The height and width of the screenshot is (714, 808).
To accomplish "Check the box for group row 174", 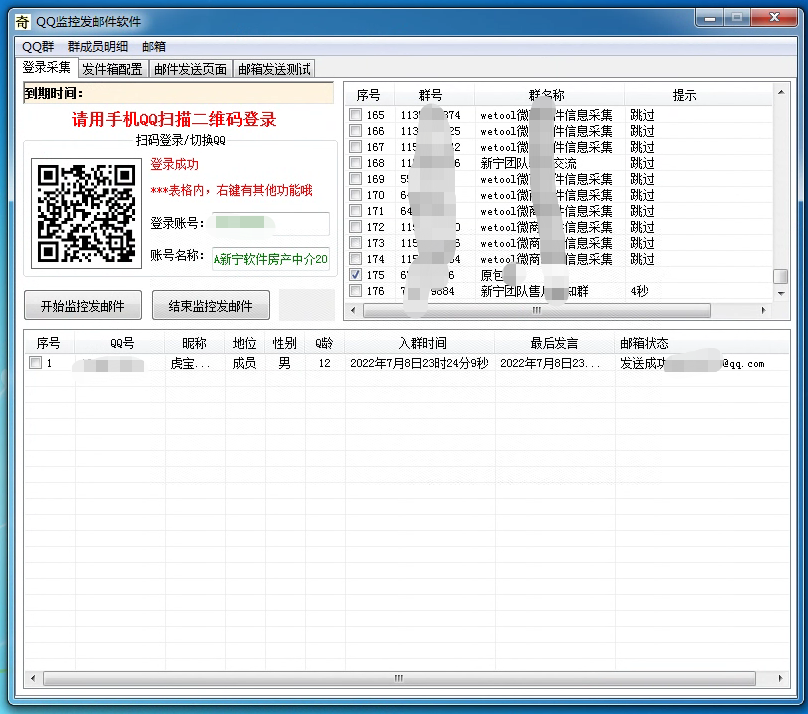I will pos(356,258).
